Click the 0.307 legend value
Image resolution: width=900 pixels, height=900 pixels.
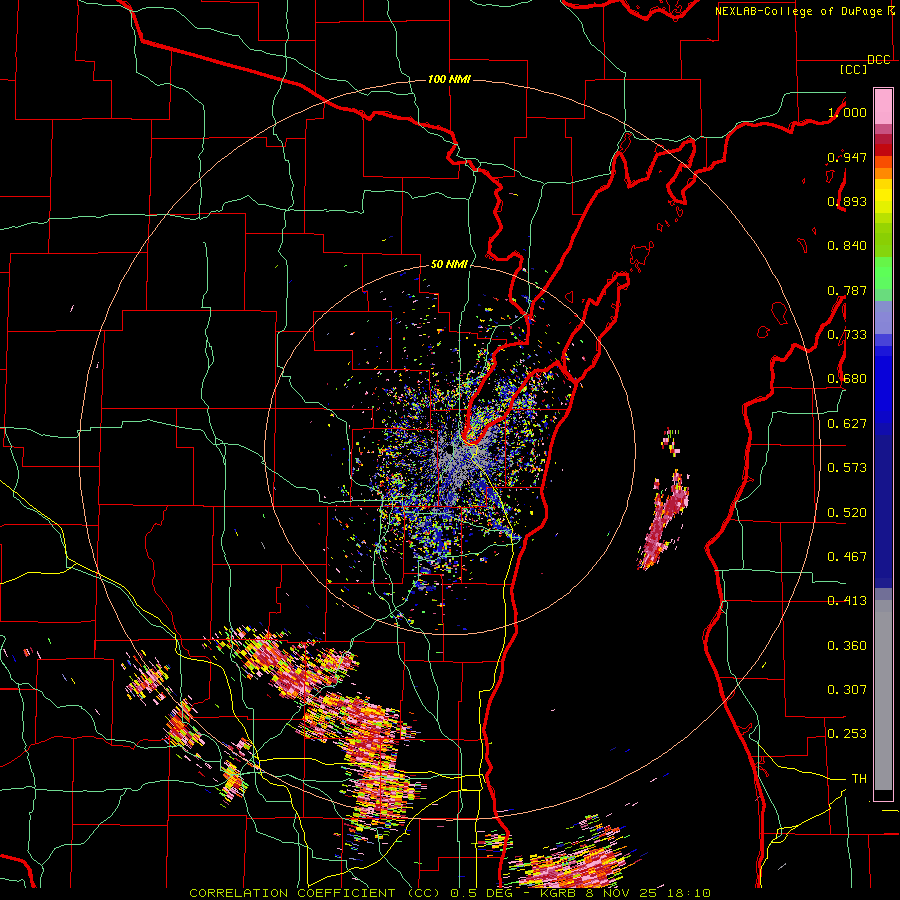click(x=847, y=689)
